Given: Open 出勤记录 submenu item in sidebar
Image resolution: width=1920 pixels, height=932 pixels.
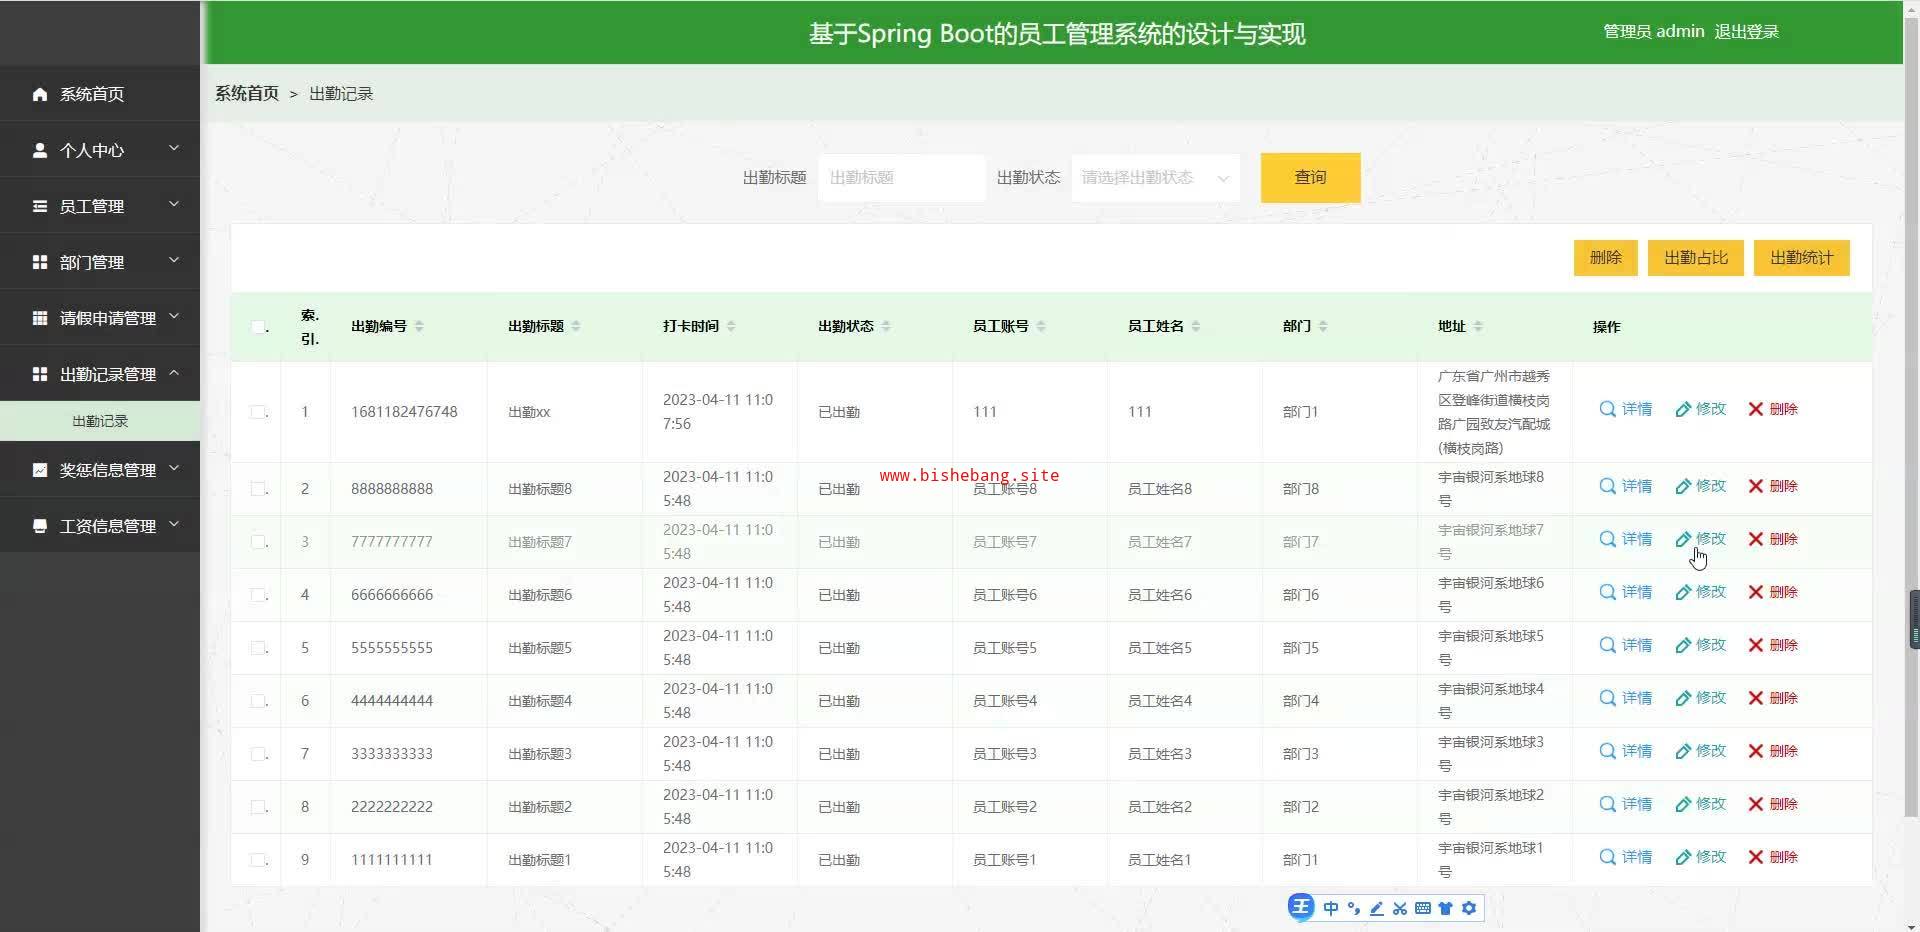Looking at the screenshot, I should click(100, 421).
